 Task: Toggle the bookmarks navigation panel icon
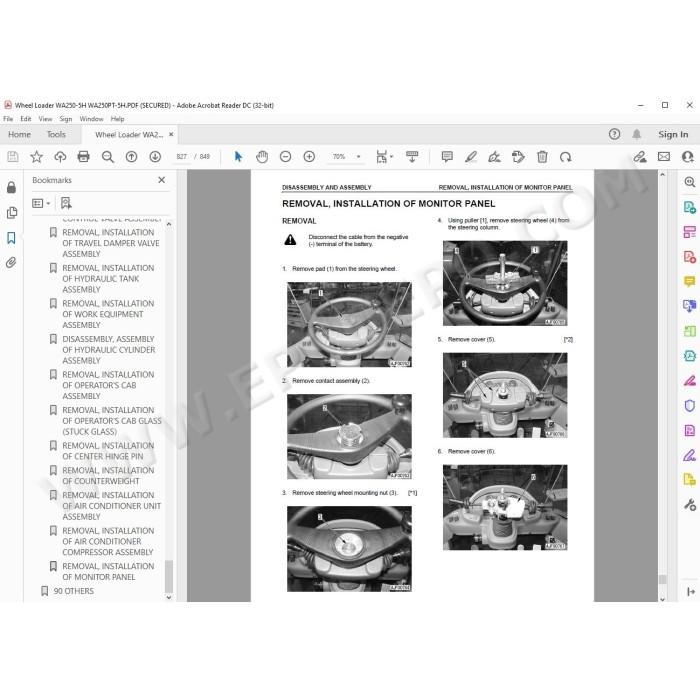click(x=12, y=238)
